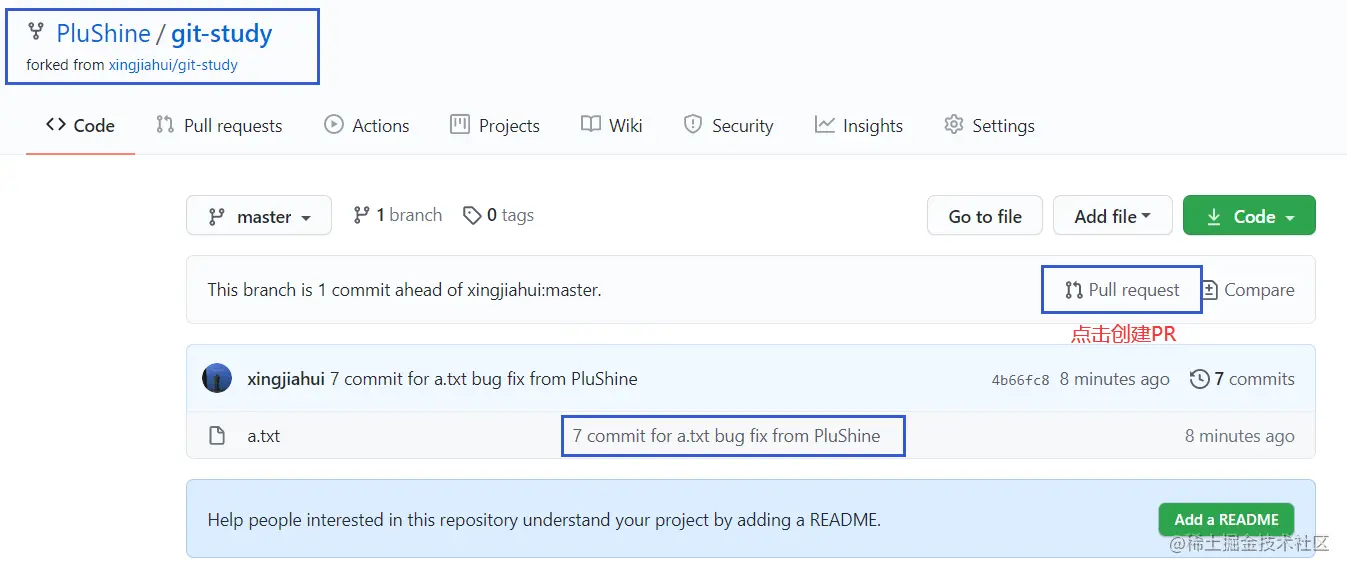
Task: Switch to the Projects tab
Action: [x=495, y=125]
